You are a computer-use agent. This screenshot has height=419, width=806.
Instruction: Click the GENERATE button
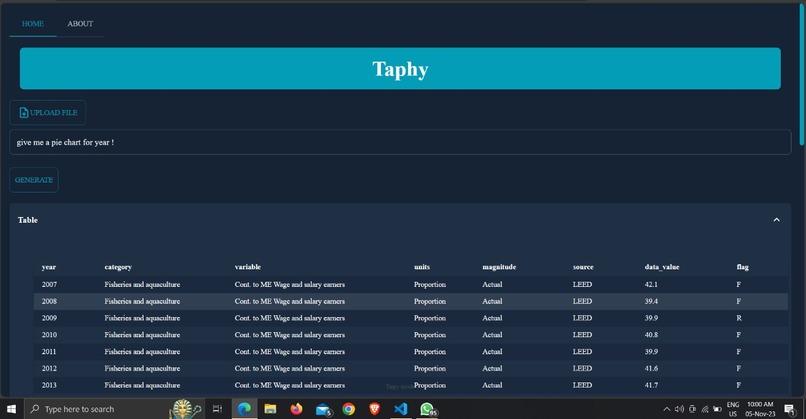[34, 180]
